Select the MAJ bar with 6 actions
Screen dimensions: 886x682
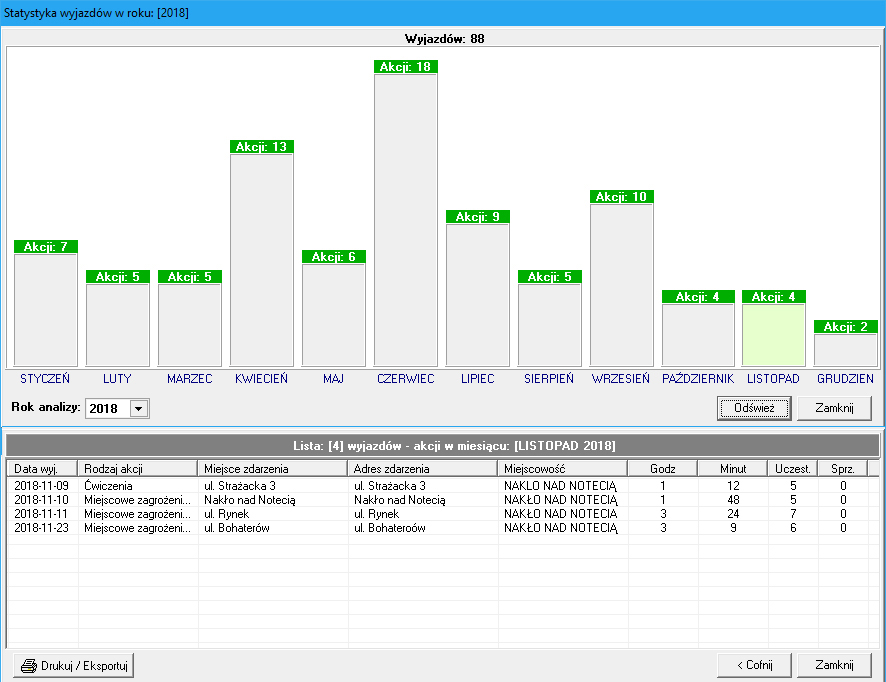click(333, 315)
